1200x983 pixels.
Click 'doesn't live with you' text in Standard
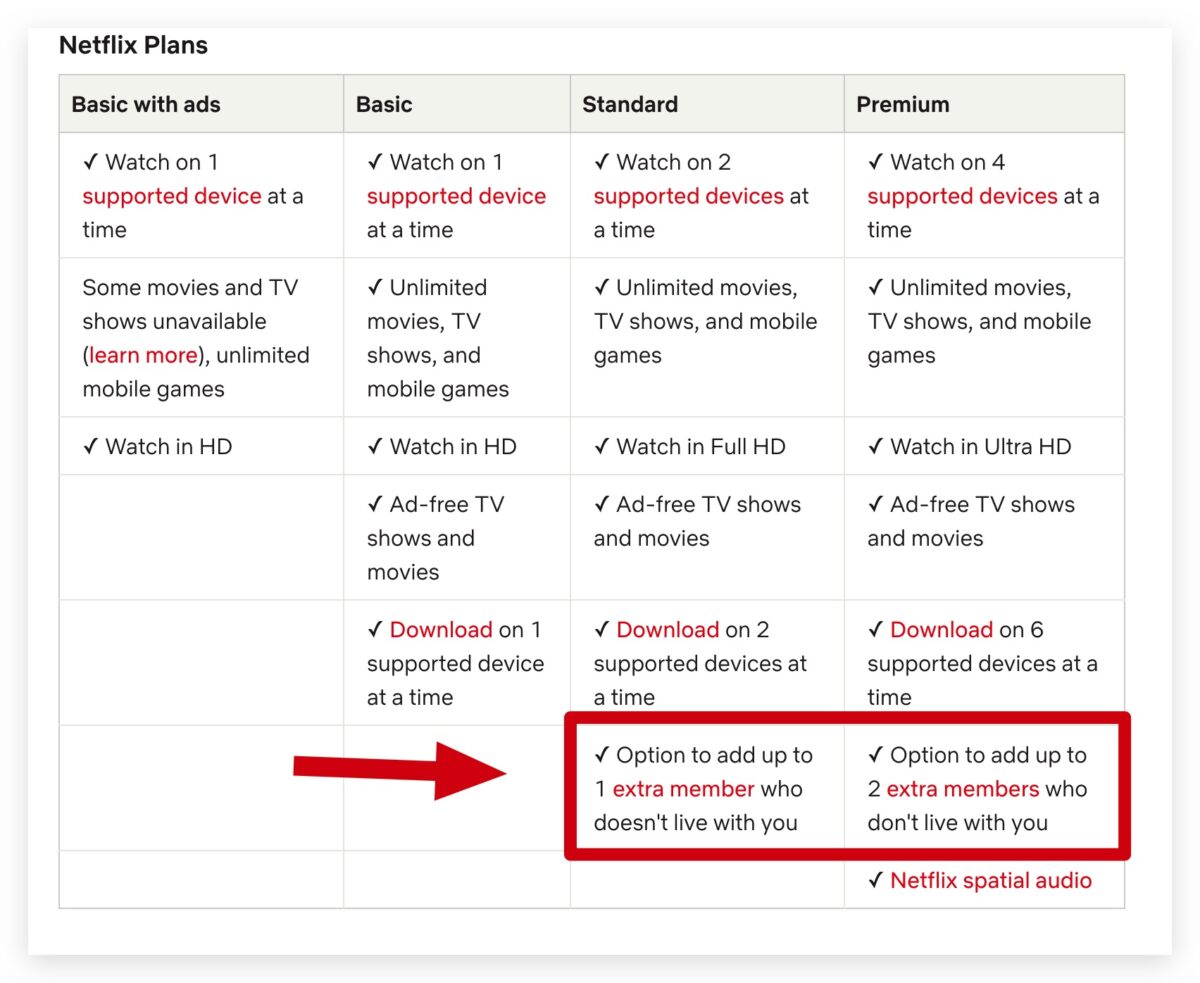[696, 823]
